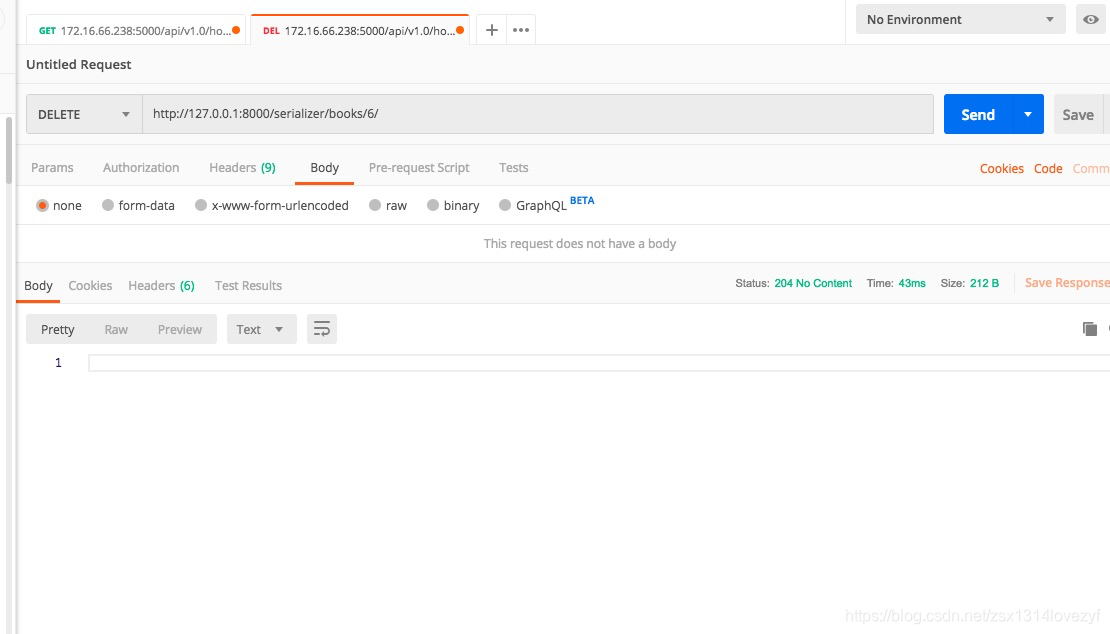Click the request URL input field
This screenshot has width=1110, height=634.
[x=538, y=114]
